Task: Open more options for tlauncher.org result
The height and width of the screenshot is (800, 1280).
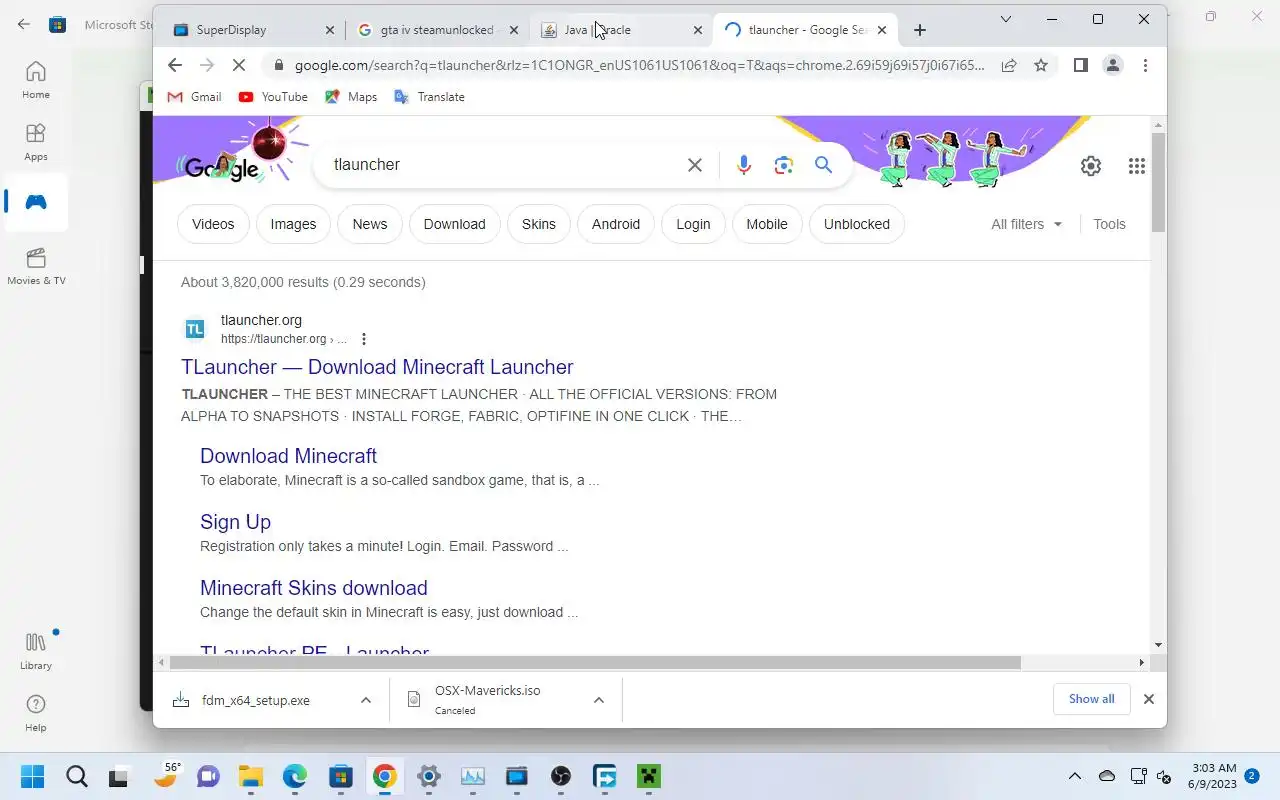Action: 364,339
